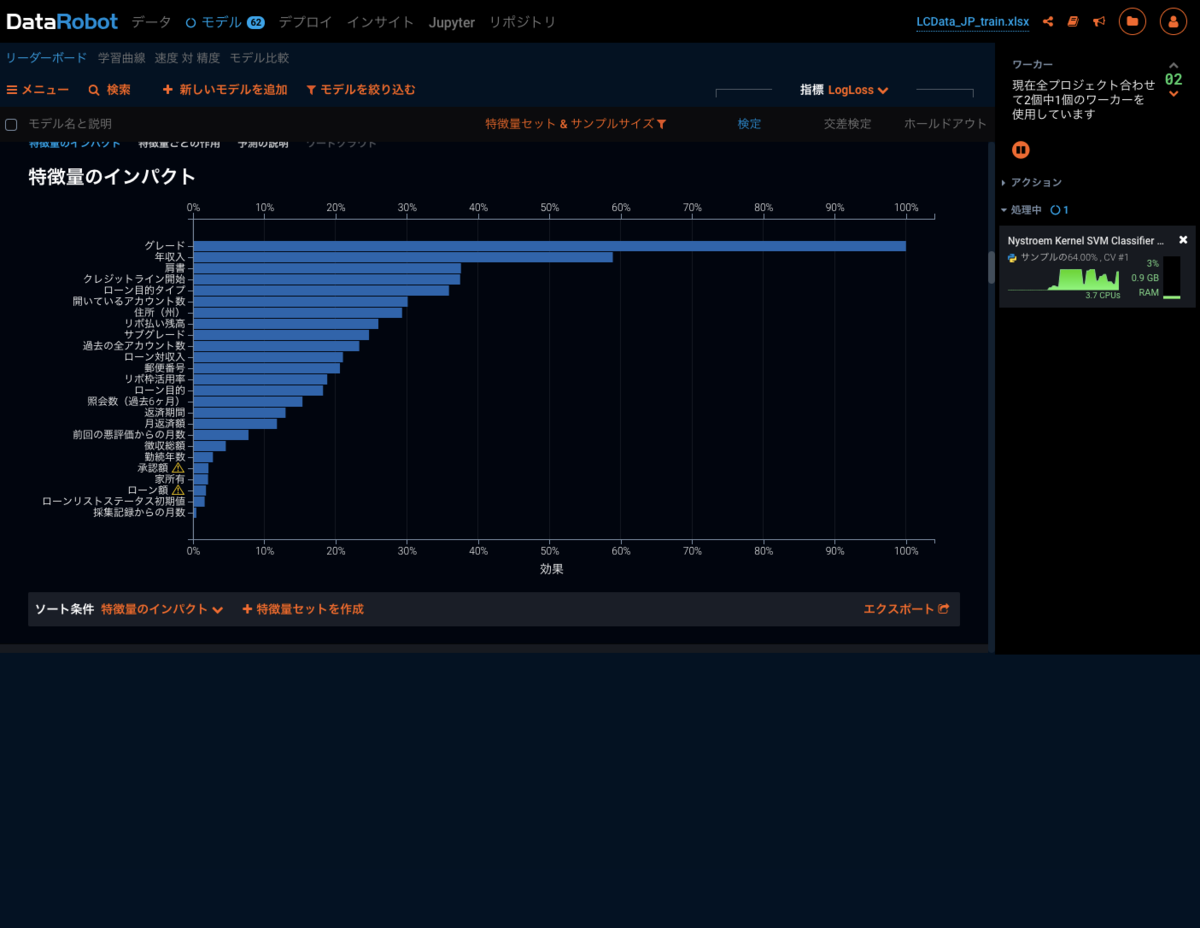This screenshot has width=1200, height=928.
Task: Expand the アクション section
Action: (x=1032, y=183)
